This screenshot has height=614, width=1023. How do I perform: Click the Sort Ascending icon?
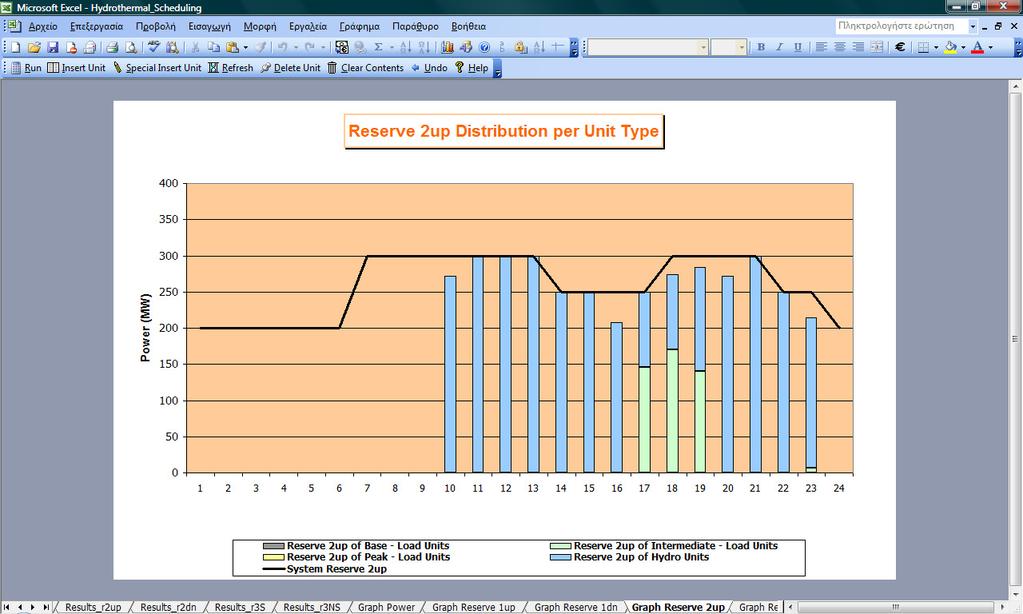(x=405, y=47)
